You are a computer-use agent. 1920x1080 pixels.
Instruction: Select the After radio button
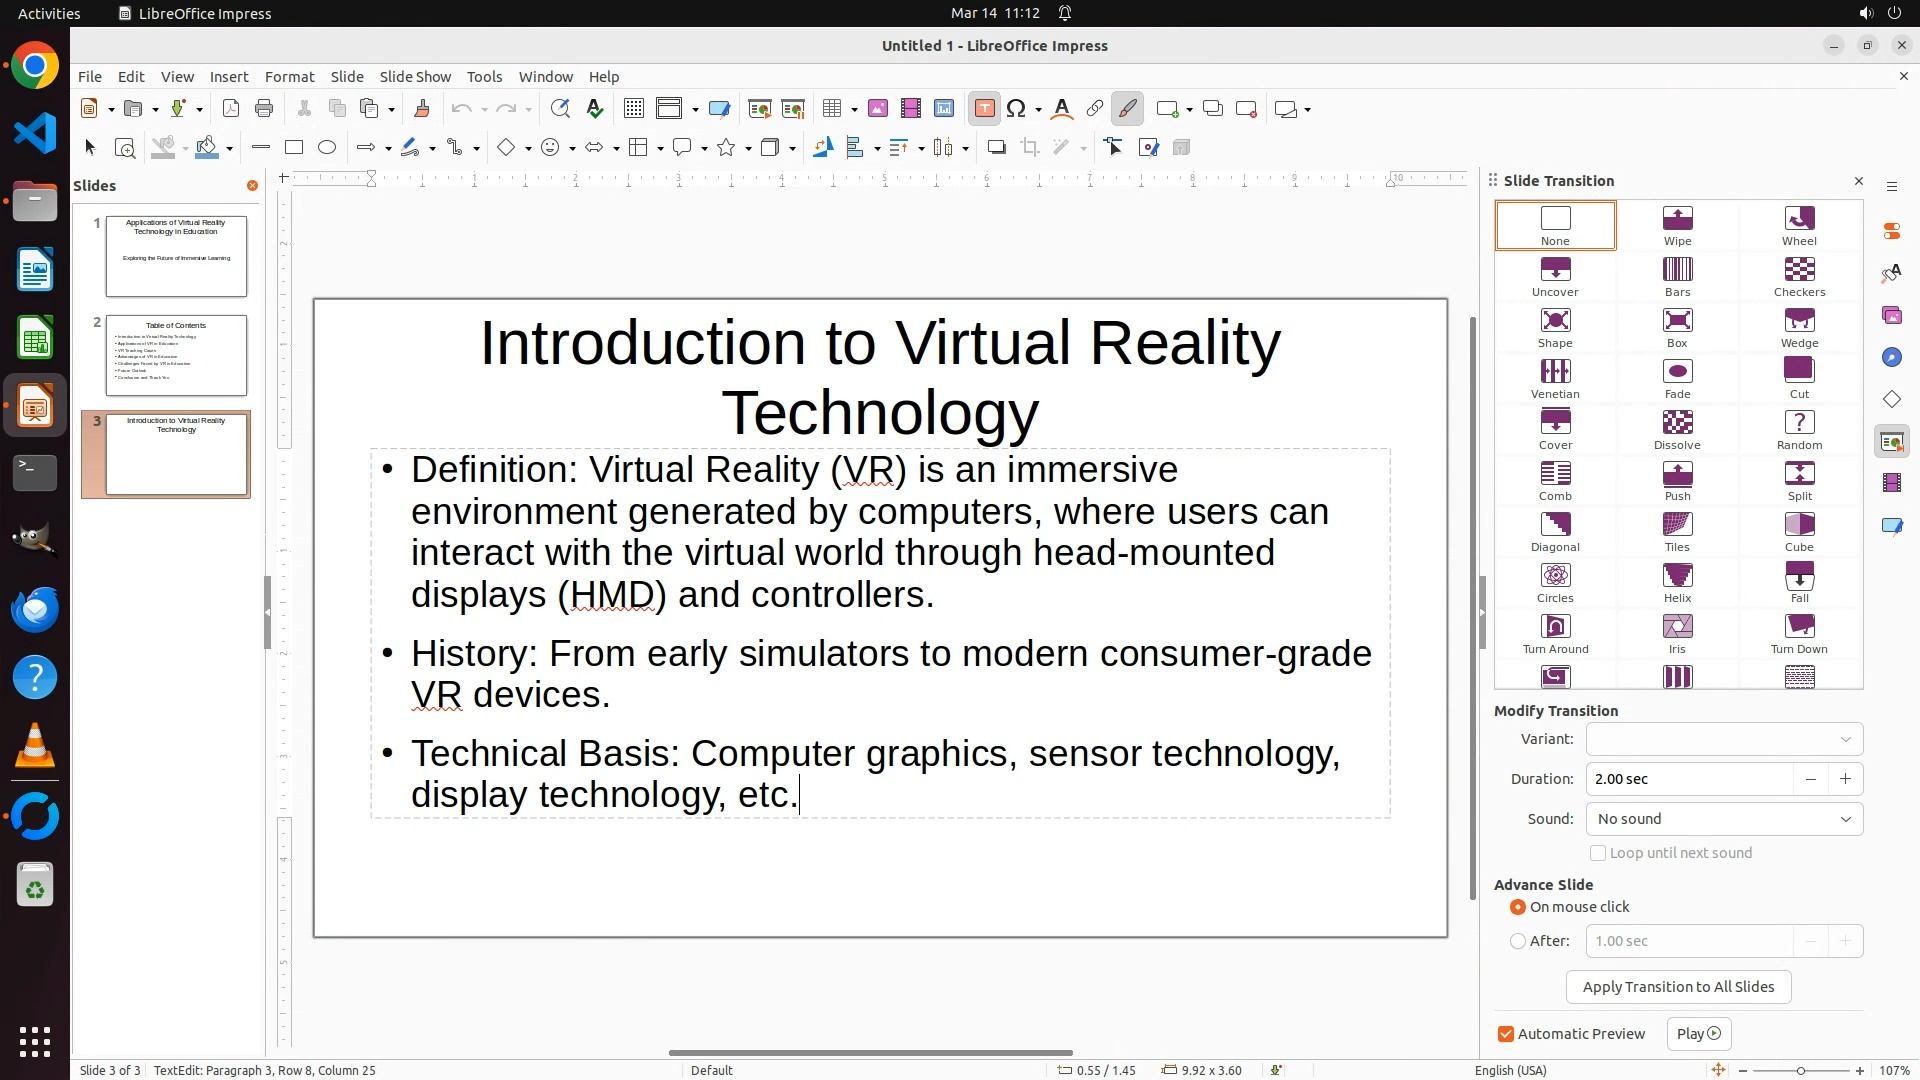click(x=1518, y=941)
